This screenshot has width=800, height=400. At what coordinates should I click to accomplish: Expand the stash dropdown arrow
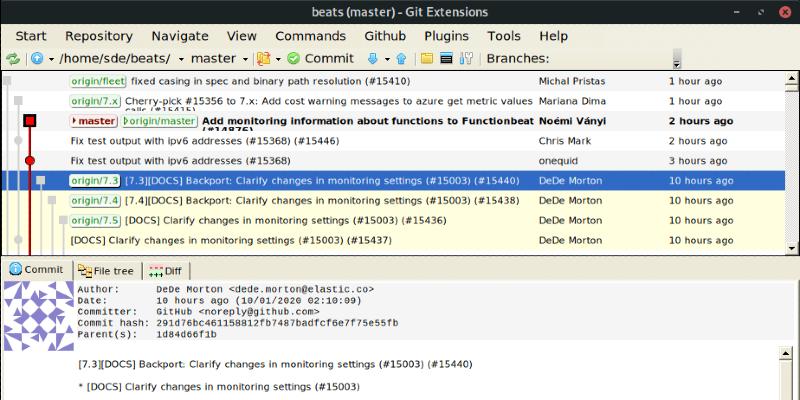[279, 58]
